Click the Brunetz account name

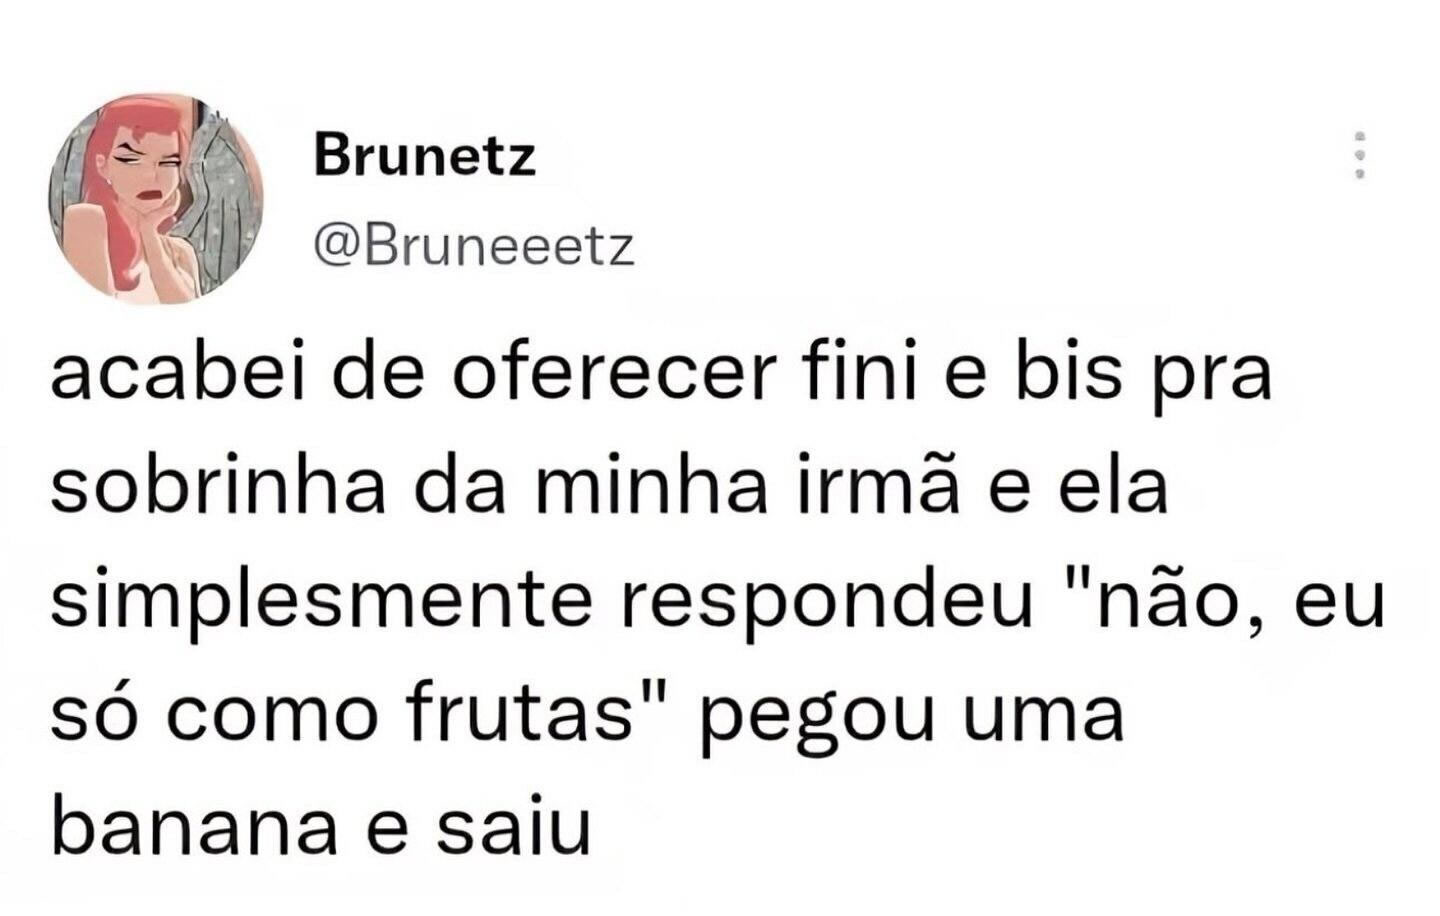424,153
